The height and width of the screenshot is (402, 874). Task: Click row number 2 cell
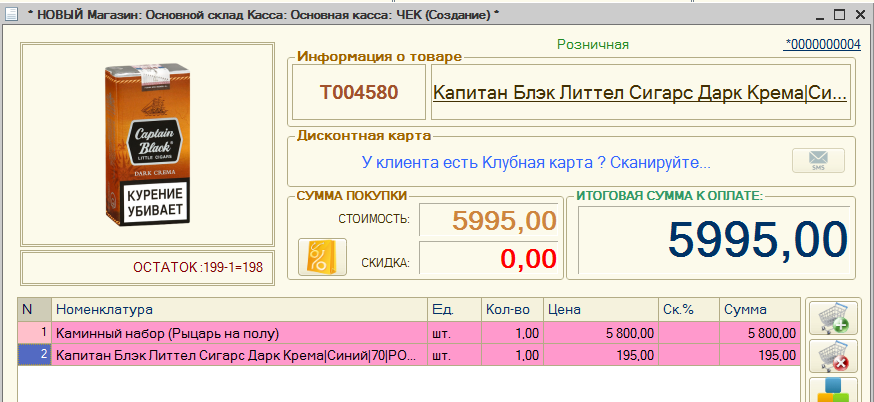coord(35,355)
